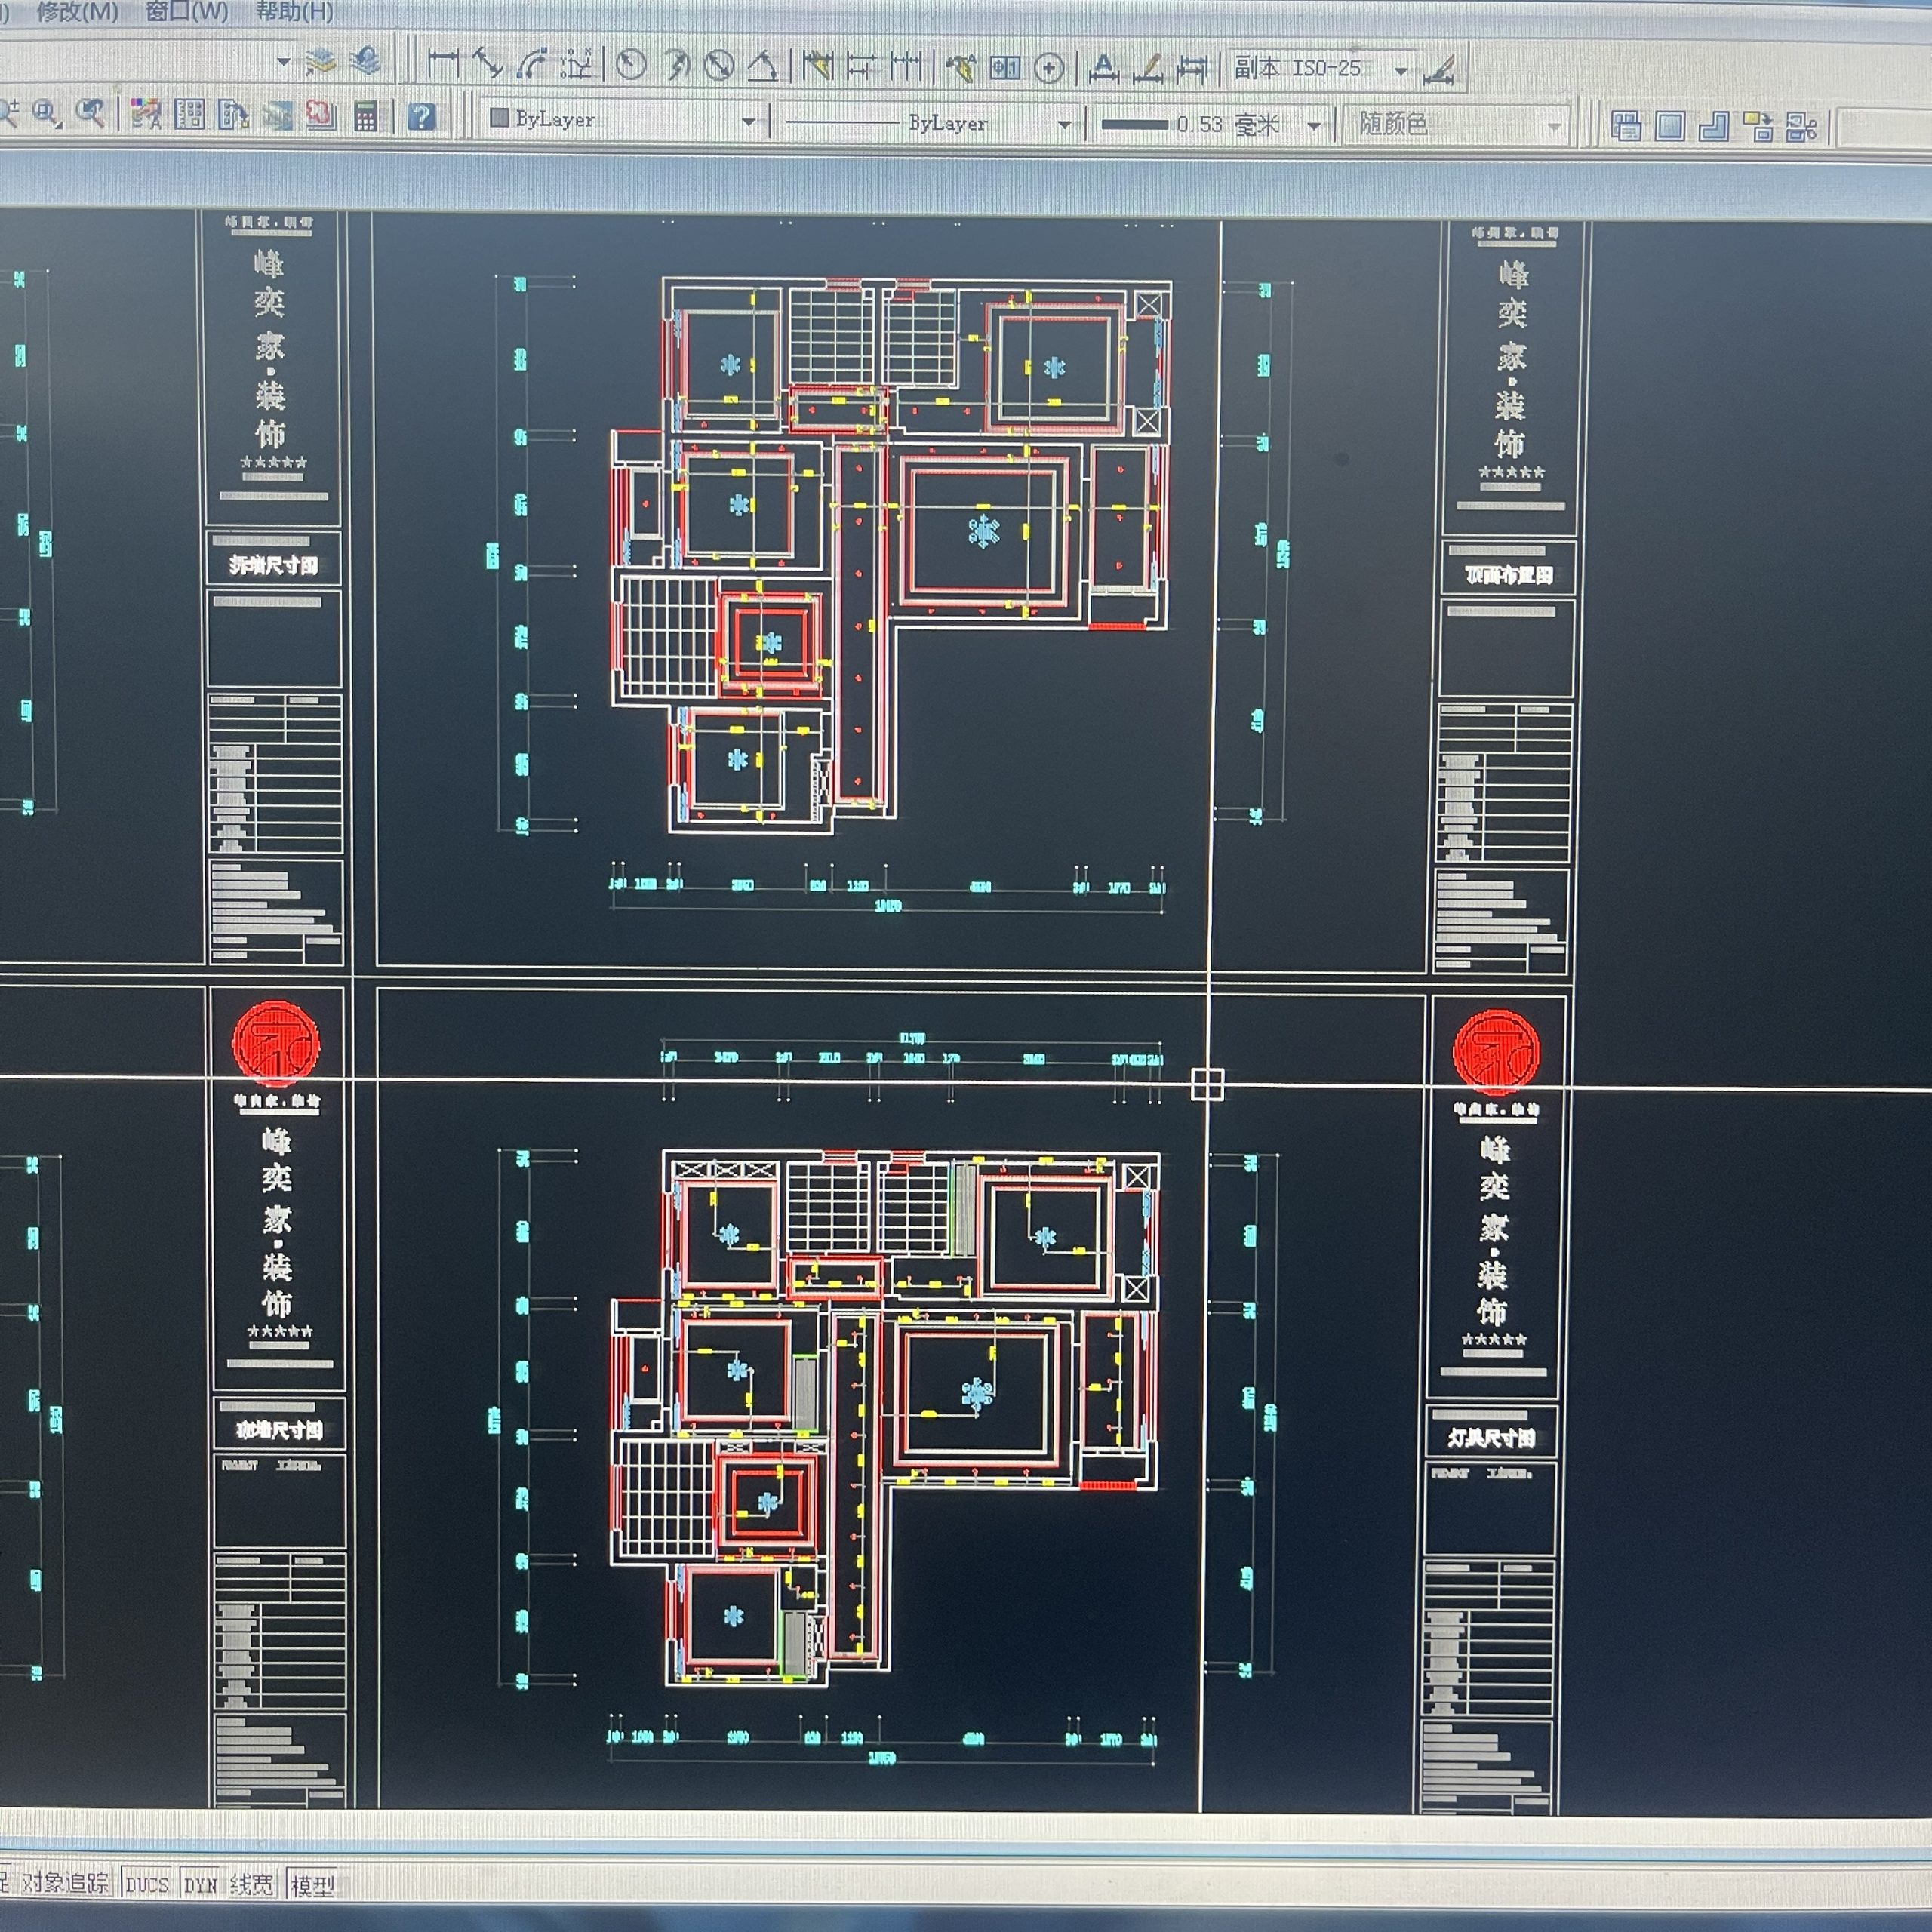Click the 模型 model space button
1932x1932 pixels.
312,1886
